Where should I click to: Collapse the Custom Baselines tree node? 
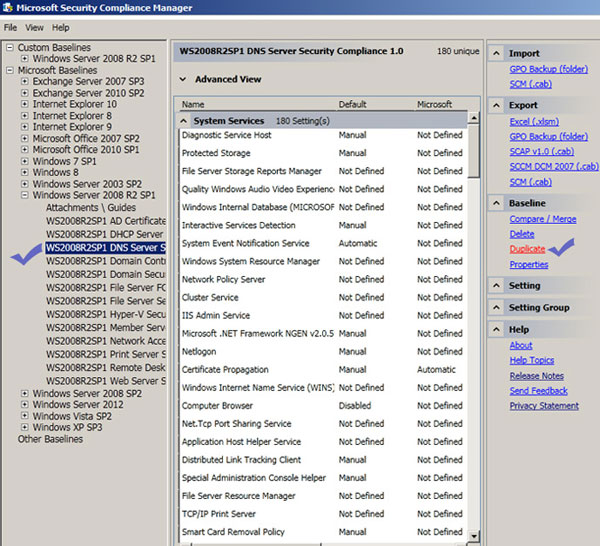10,47
